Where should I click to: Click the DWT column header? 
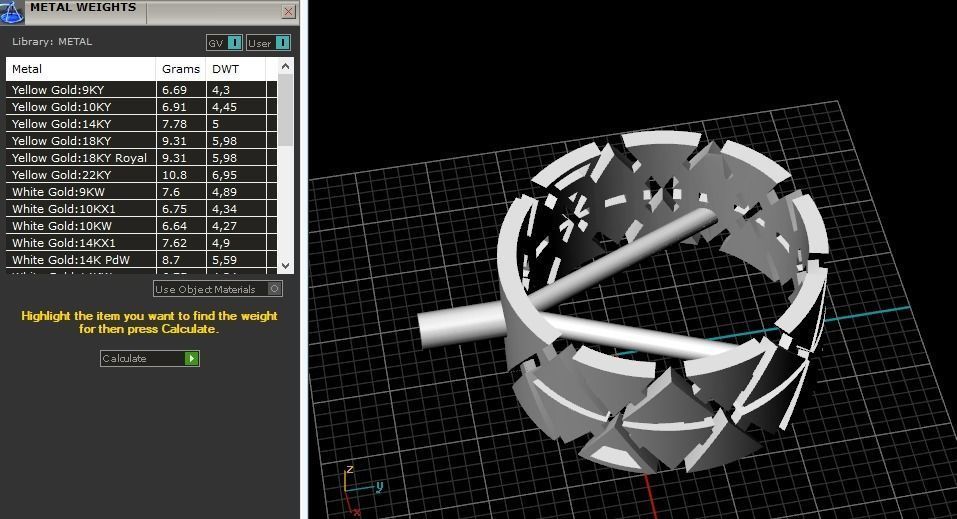coord(236,69)
